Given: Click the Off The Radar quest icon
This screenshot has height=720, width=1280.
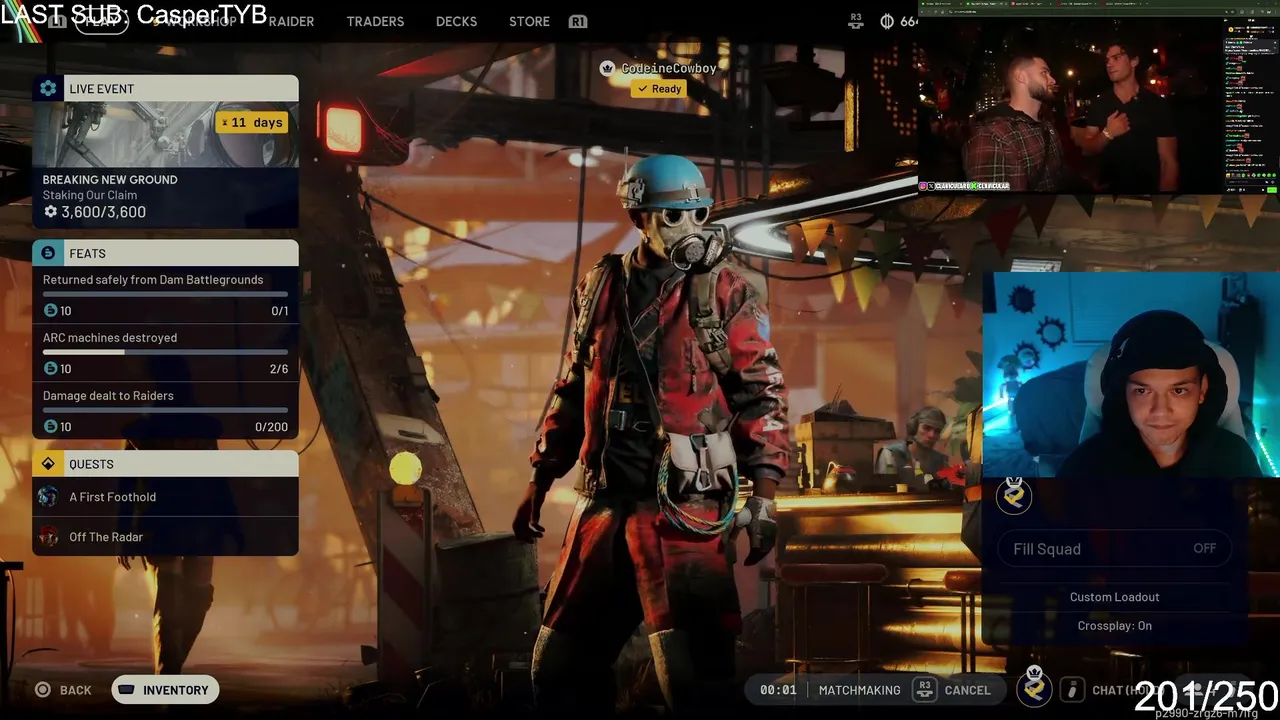Looking at the screenshot, I should click(48, 537).
